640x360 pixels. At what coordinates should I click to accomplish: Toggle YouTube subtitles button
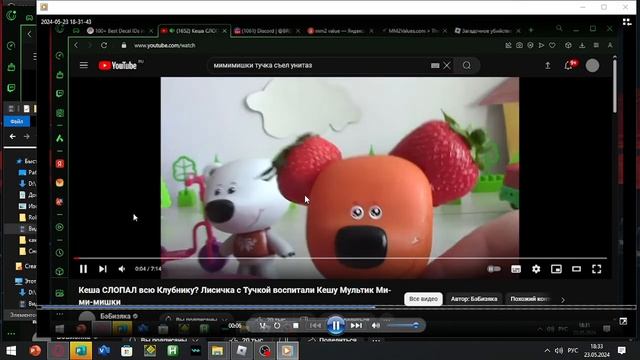point(516,269)
